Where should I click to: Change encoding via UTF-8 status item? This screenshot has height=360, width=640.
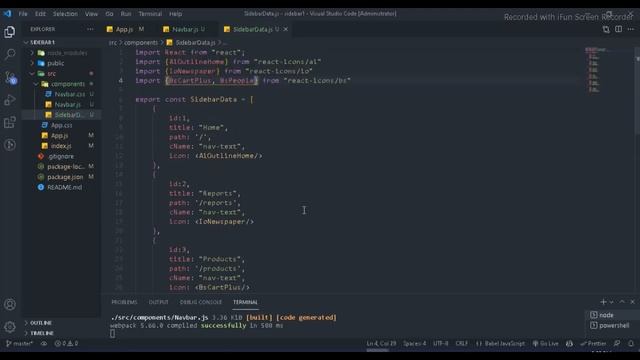click(x=440, y=344)
